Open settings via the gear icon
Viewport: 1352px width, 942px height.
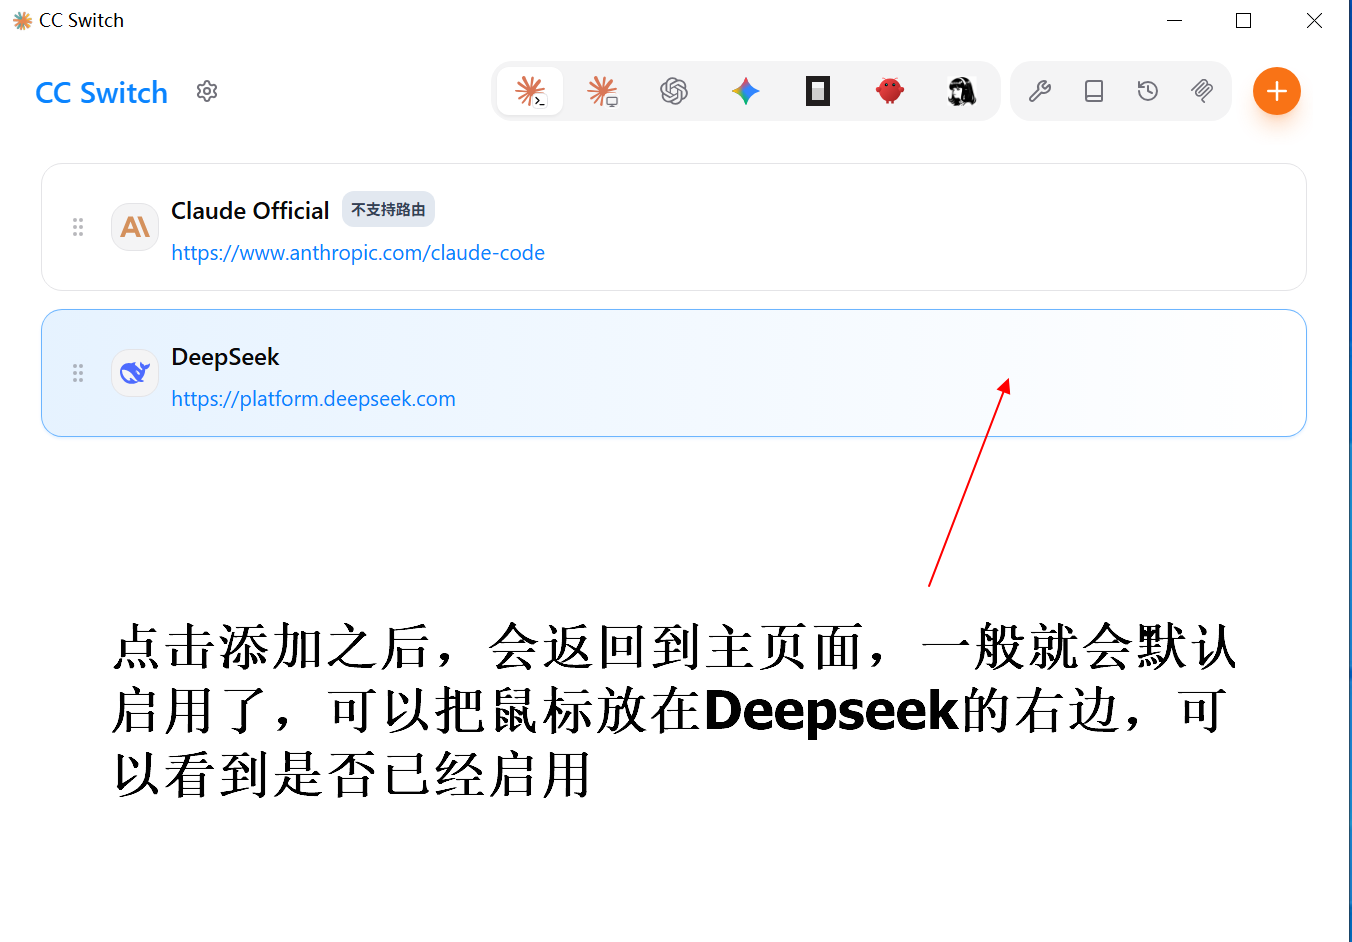click(207, 92)
